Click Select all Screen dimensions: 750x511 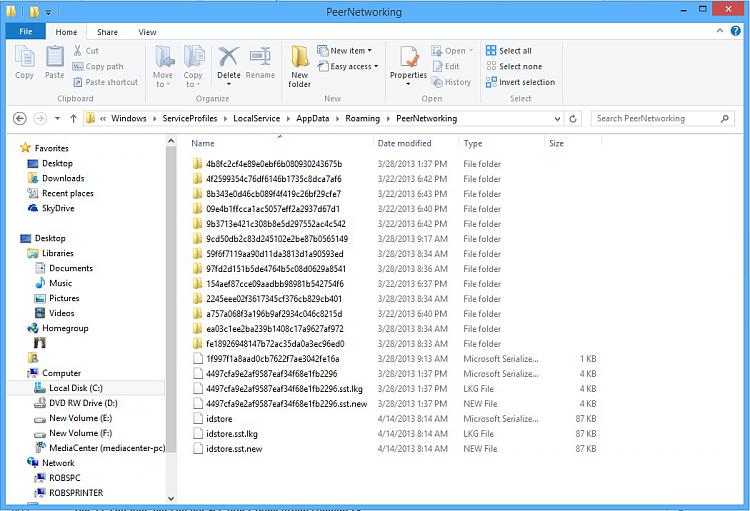[508, 50]
